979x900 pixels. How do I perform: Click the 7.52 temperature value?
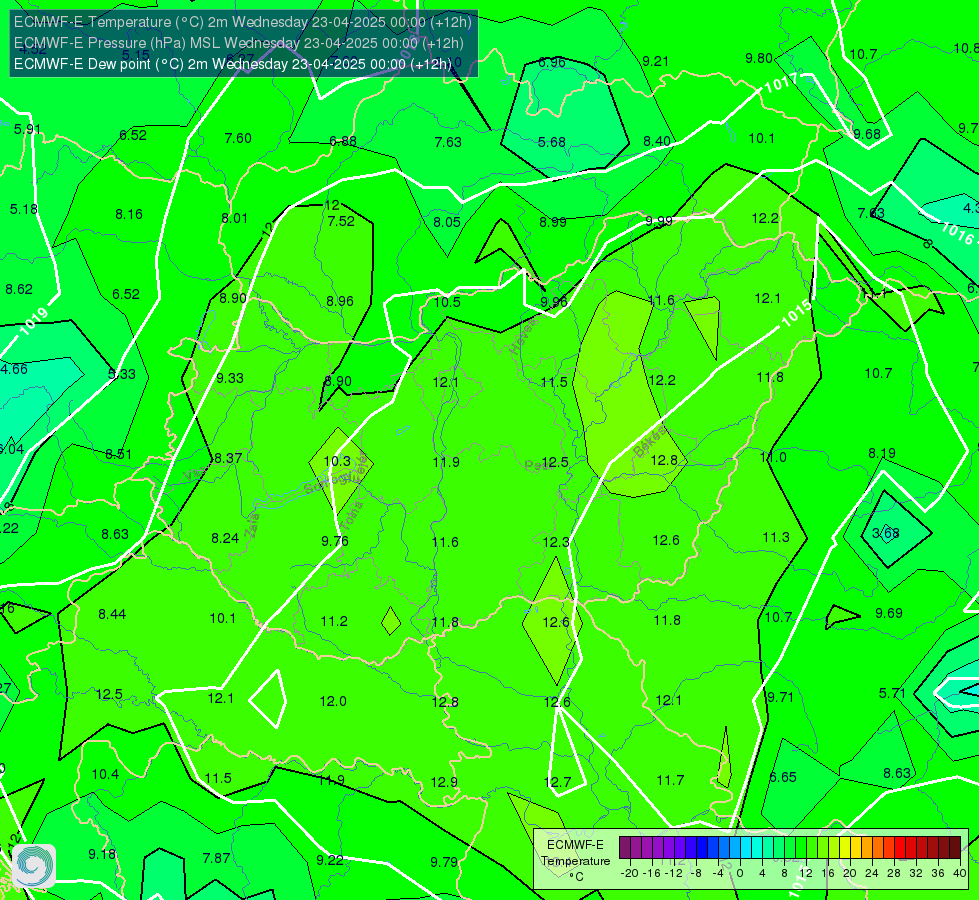tap(341, 220)
